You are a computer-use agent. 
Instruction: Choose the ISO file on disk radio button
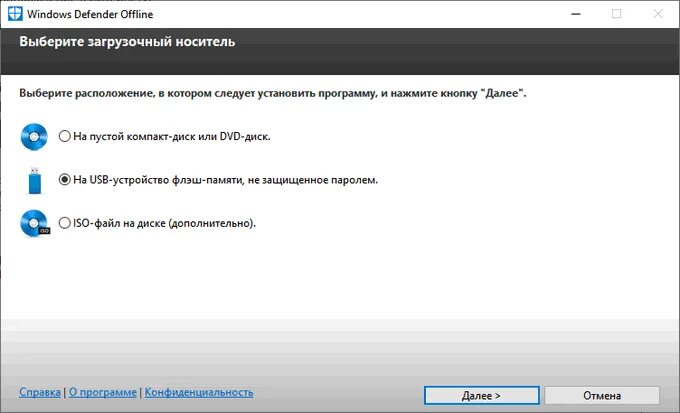(65, 223)
